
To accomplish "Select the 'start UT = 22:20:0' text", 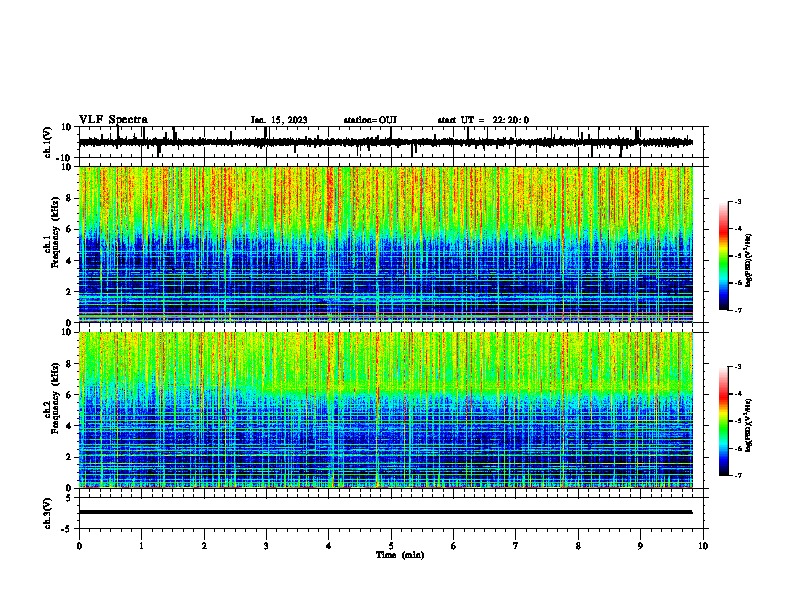I will pyautogui.click(x=483, y=120).
